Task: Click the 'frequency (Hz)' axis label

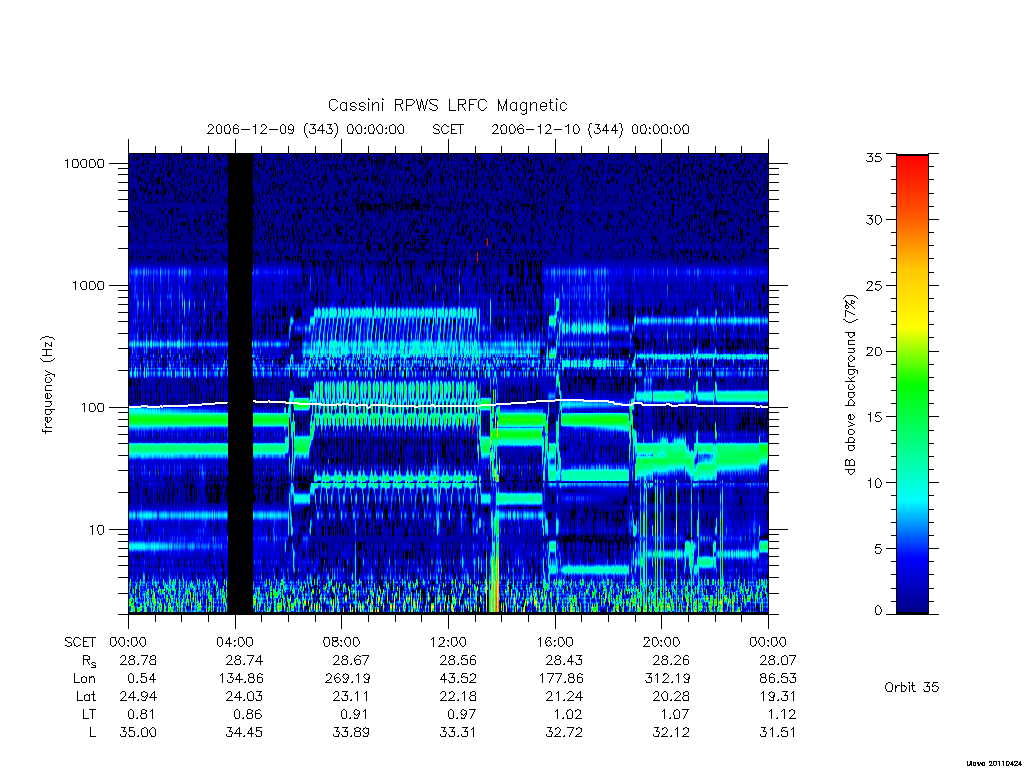Action: click(x=48, y=384)
